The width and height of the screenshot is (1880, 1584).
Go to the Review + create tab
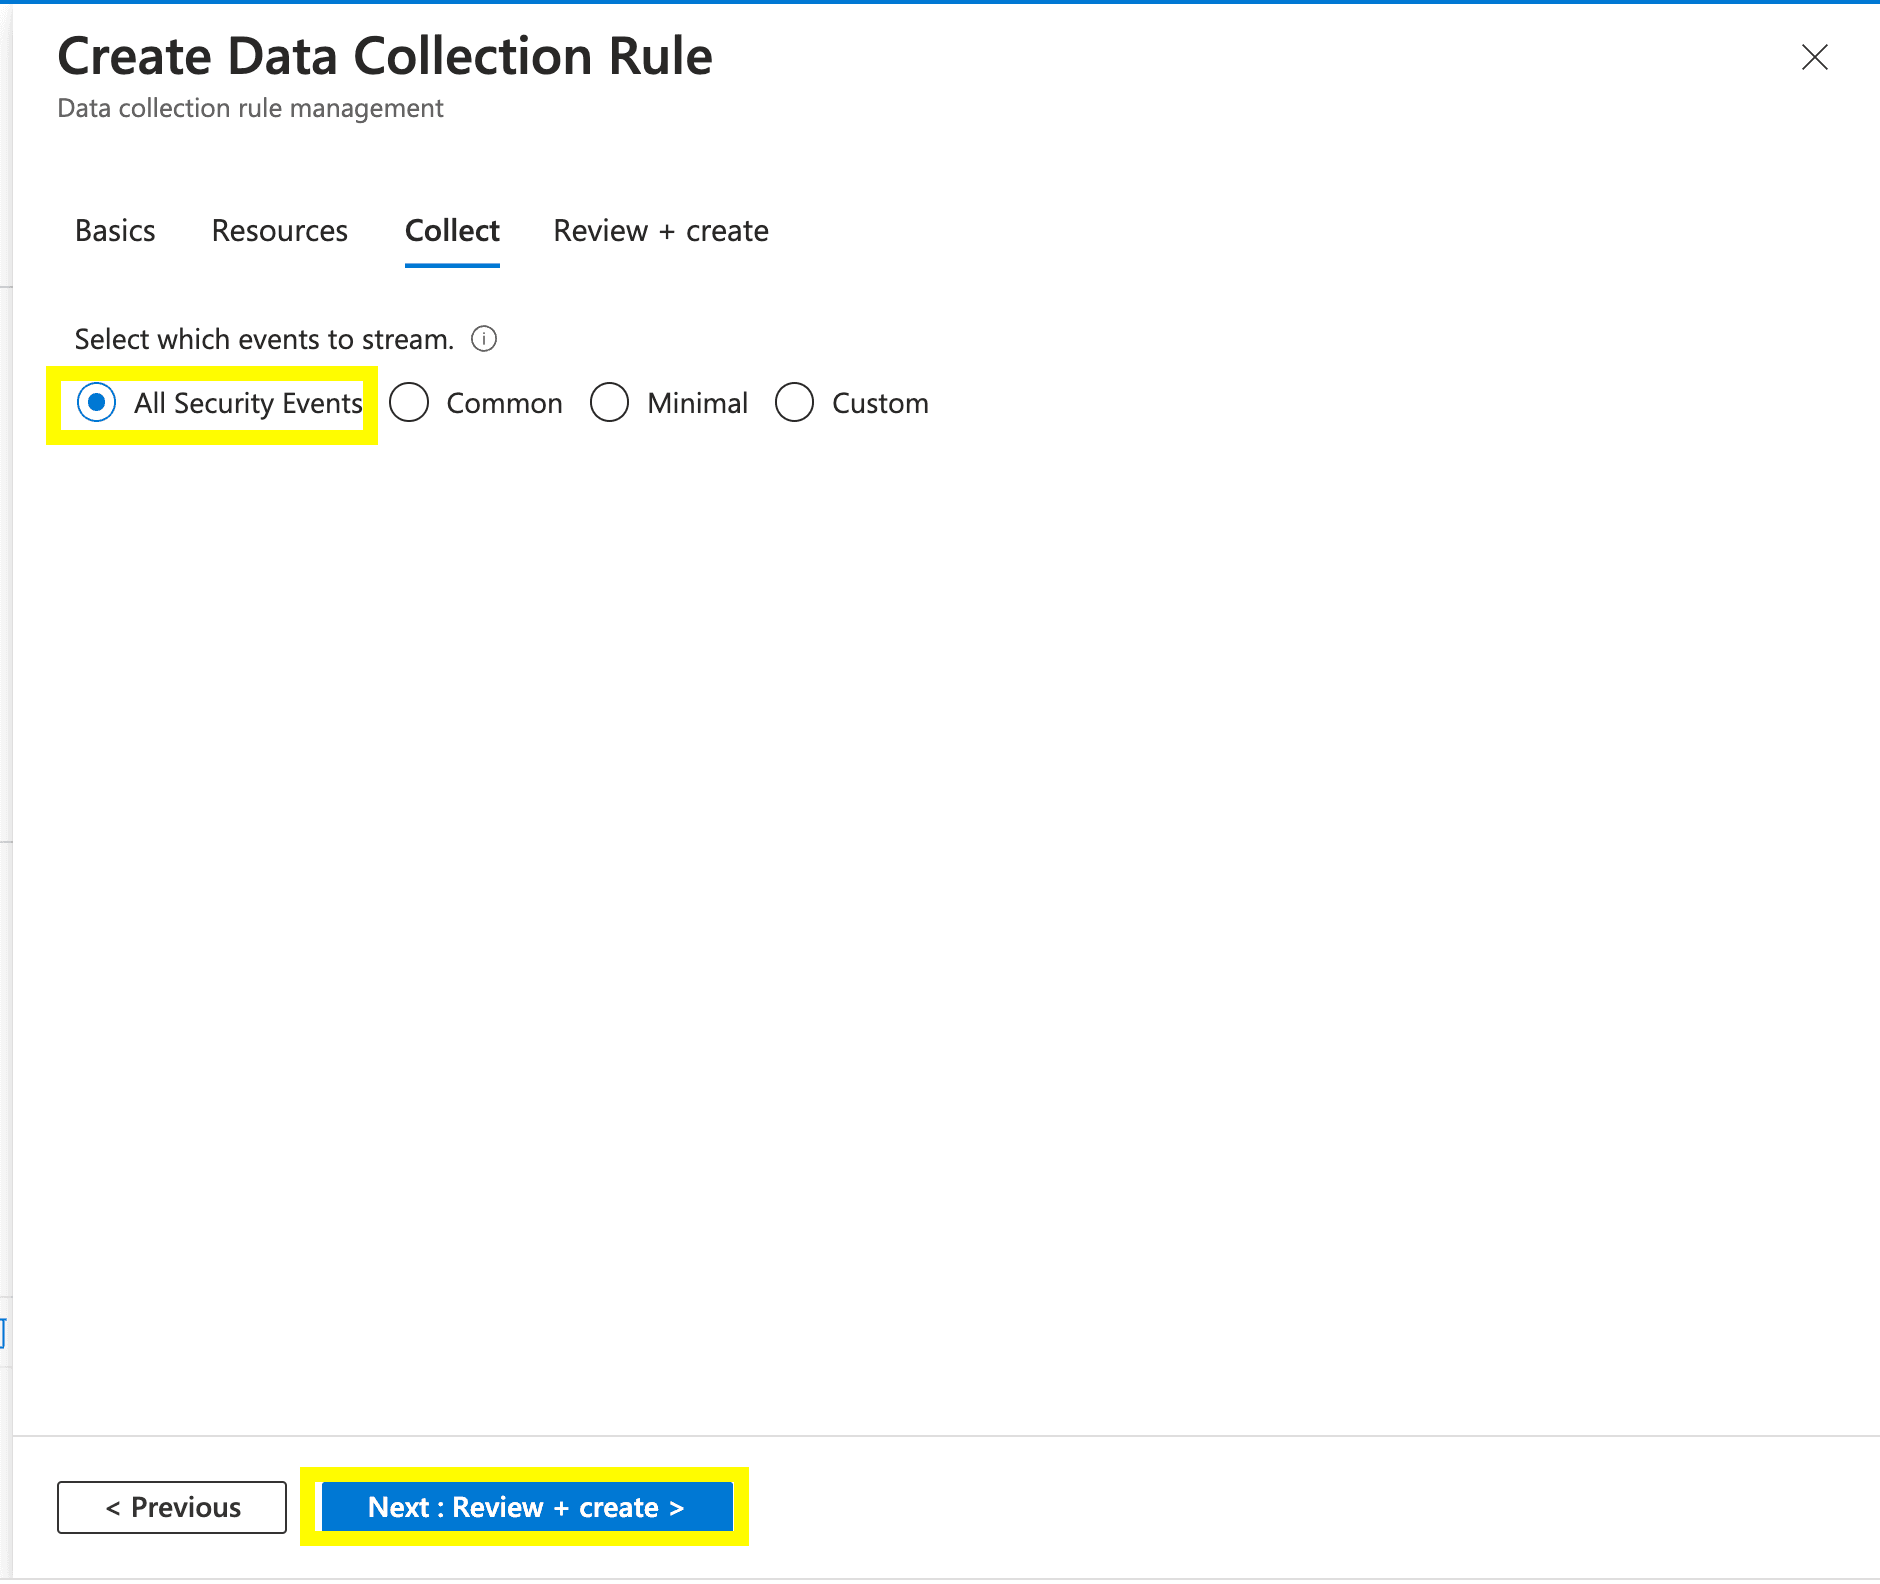click(661, 231)
